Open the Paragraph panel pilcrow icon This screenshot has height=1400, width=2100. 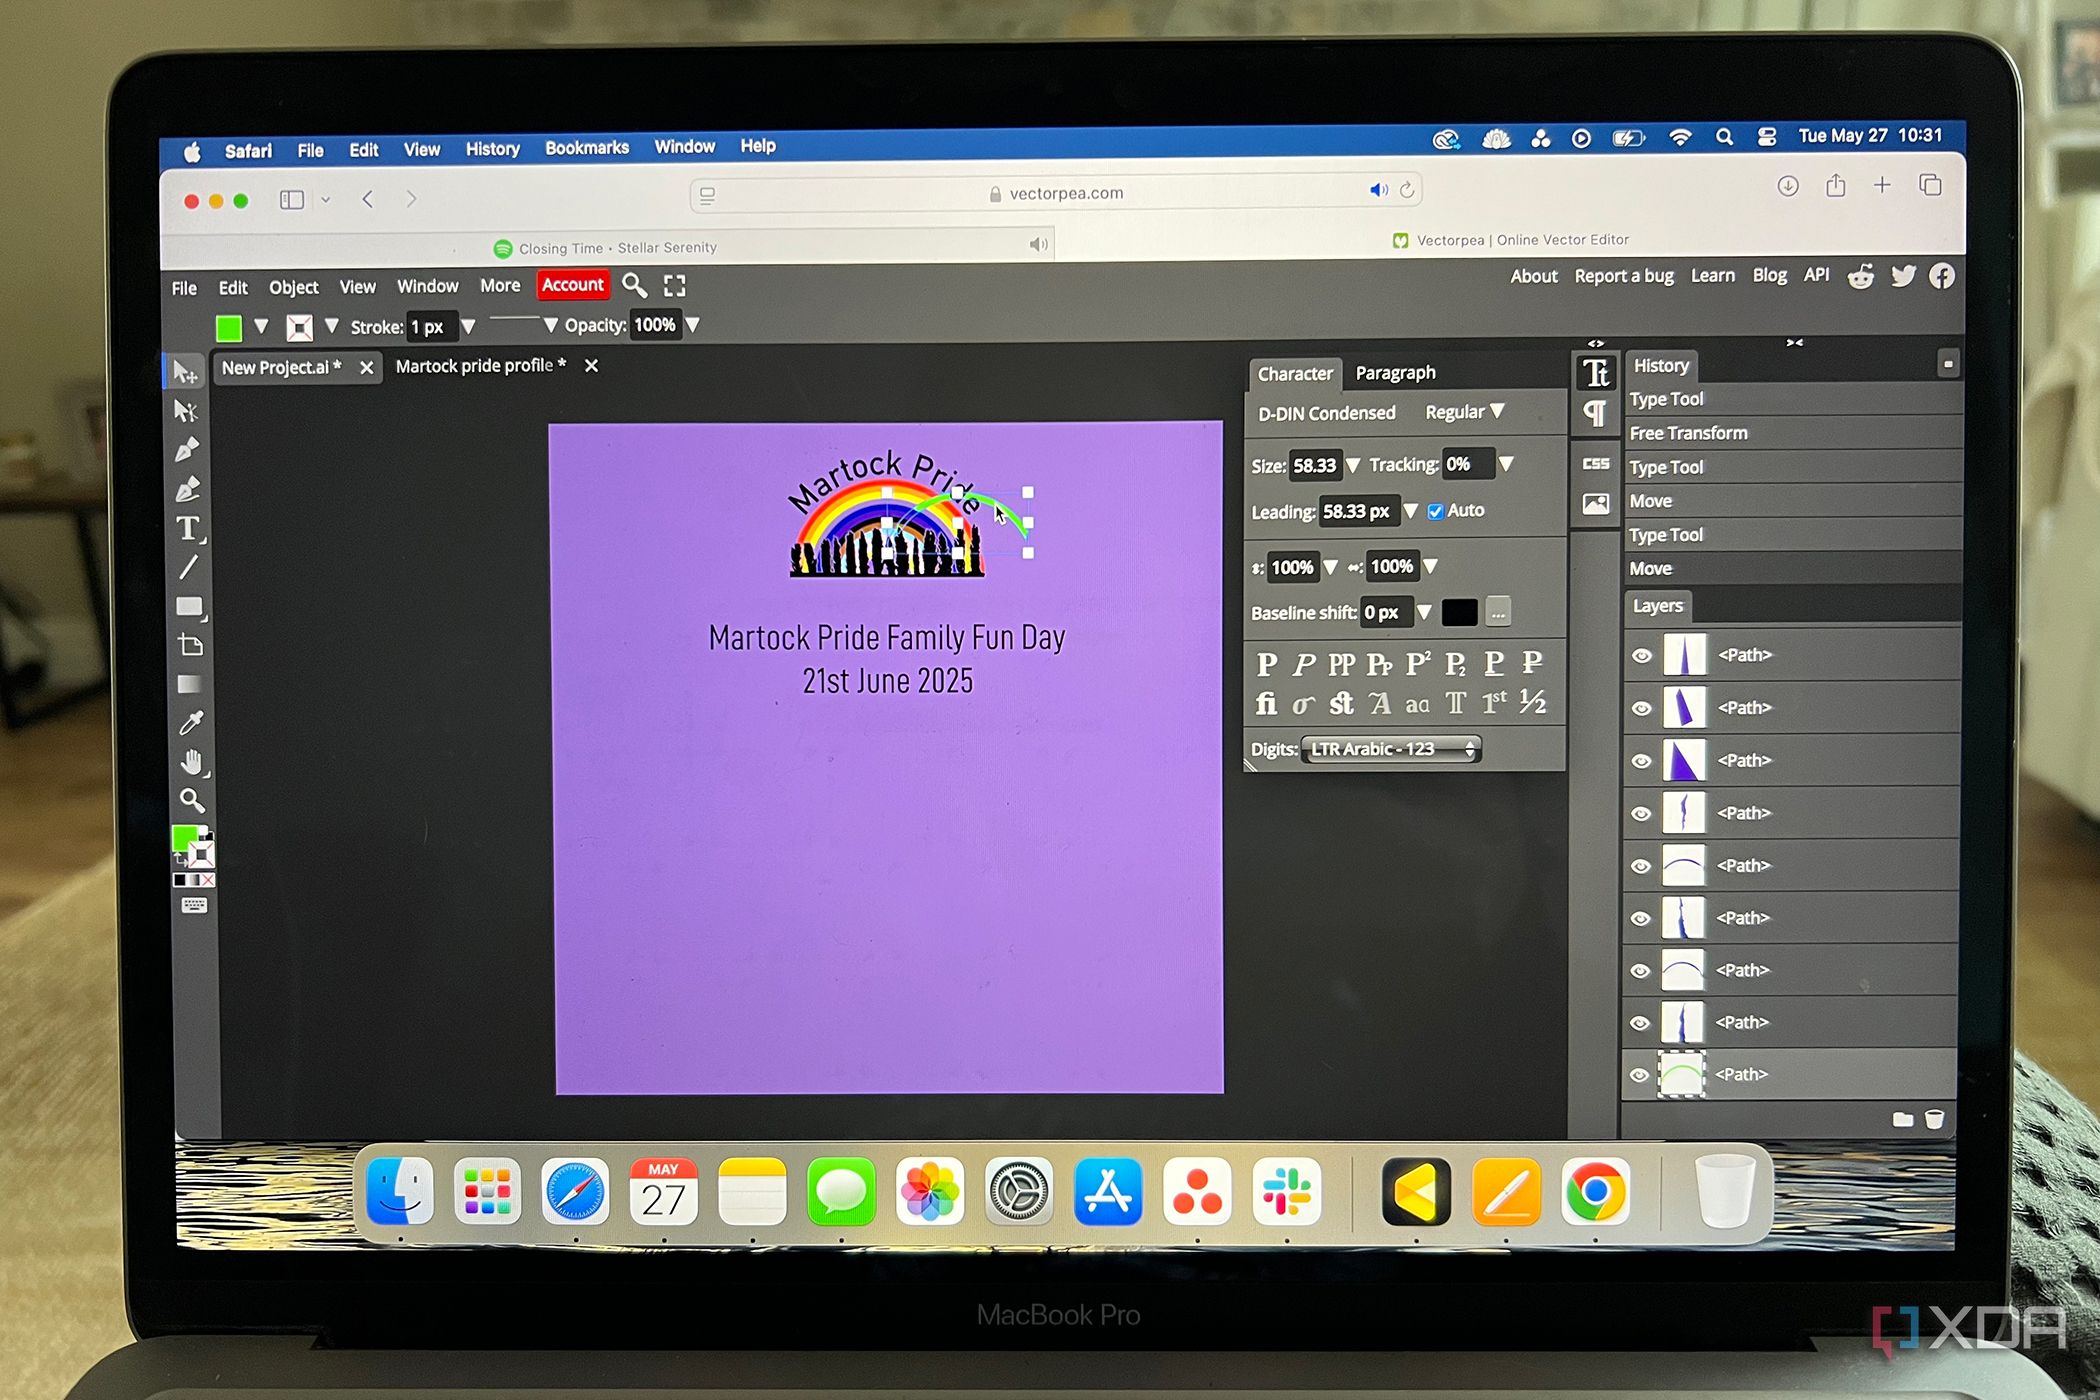(x=1595, y=413)
